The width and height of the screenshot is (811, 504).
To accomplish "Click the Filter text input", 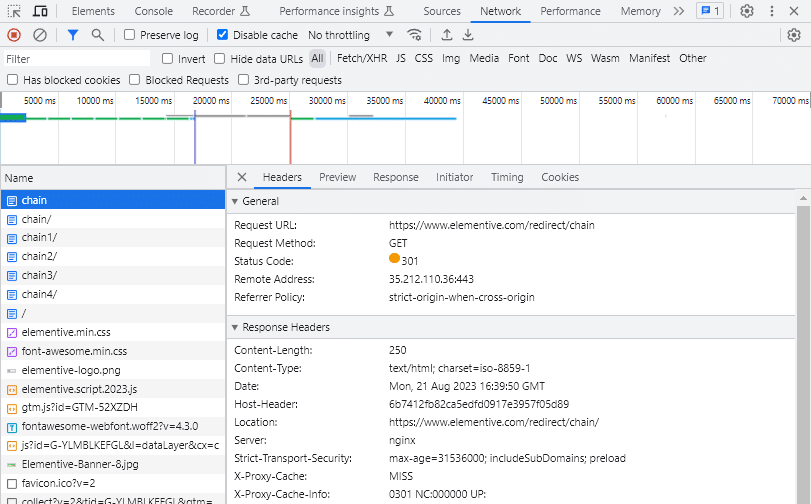I will 77,58.
